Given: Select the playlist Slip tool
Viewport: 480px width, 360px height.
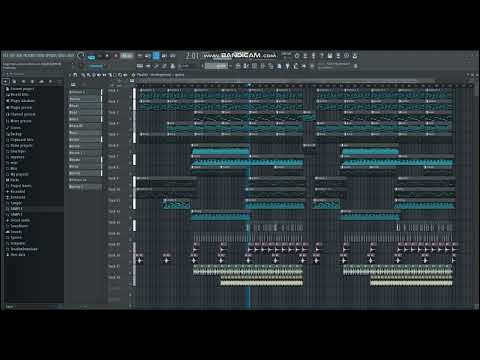Looking at the screenshot, I should [x=104, y=75].
